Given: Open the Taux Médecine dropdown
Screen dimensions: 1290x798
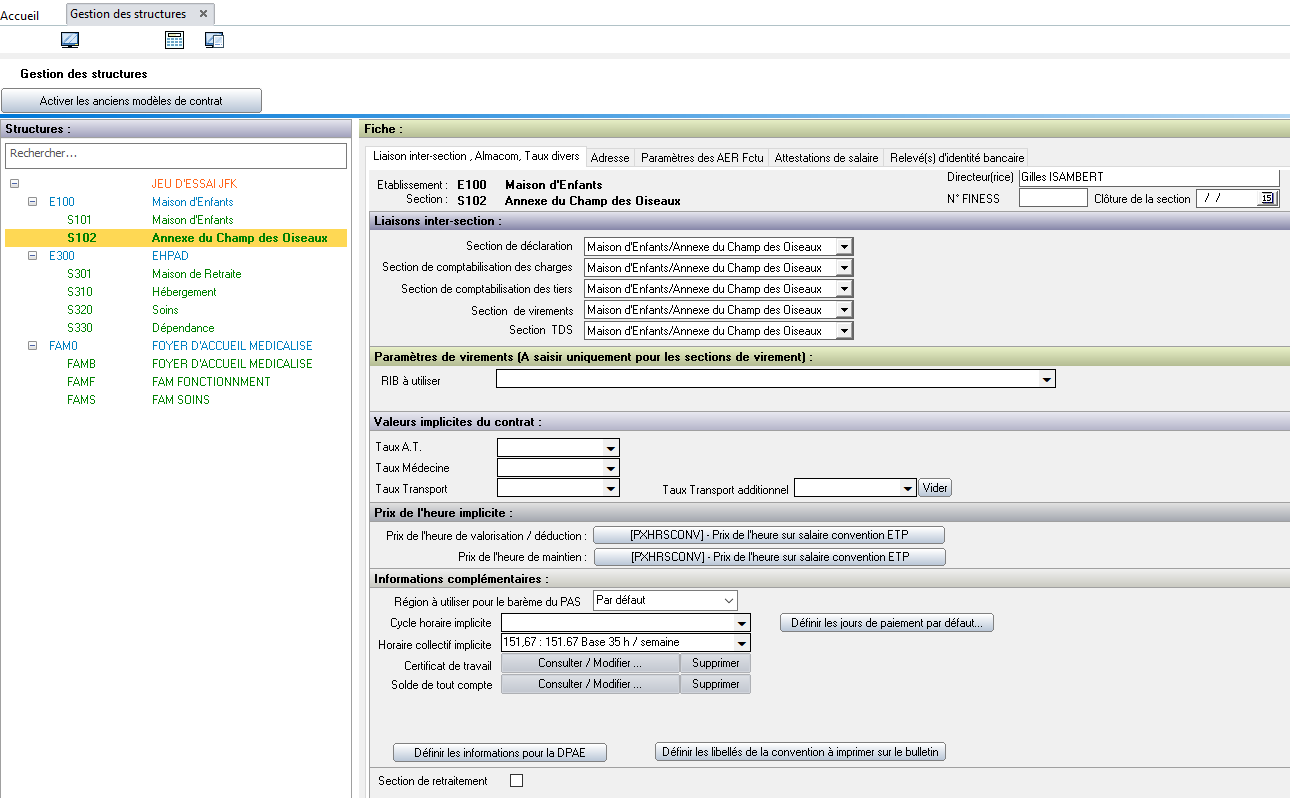Looking at the screenshot, I should pos(611,468).
